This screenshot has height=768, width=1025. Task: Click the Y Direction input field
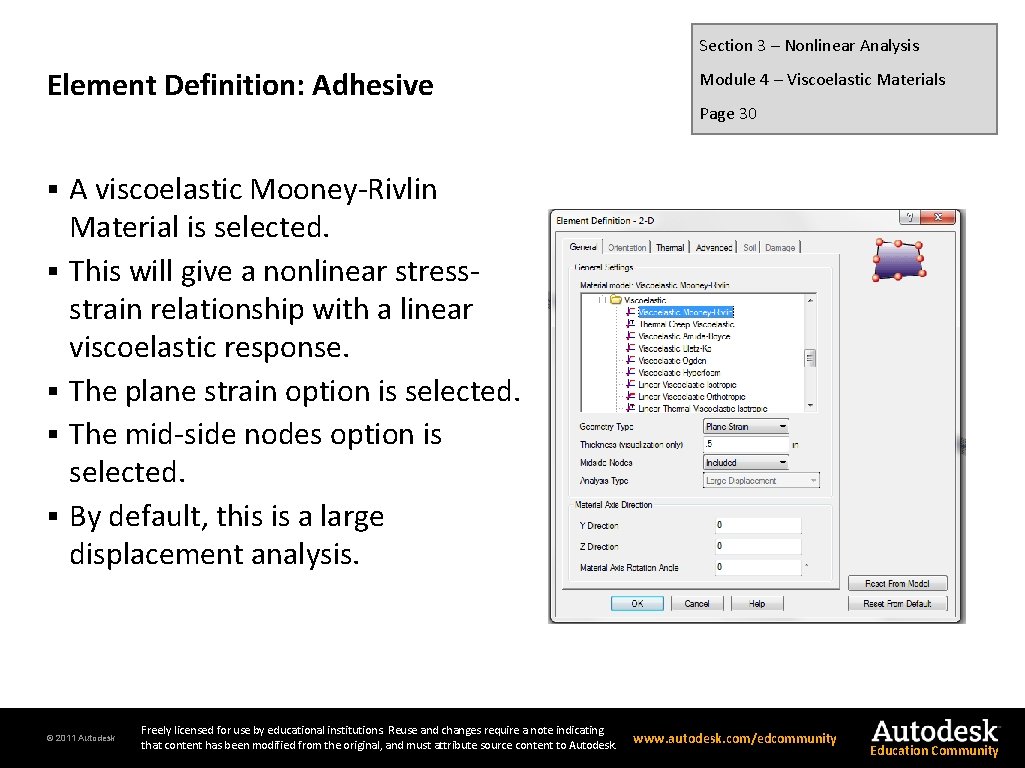758,525
